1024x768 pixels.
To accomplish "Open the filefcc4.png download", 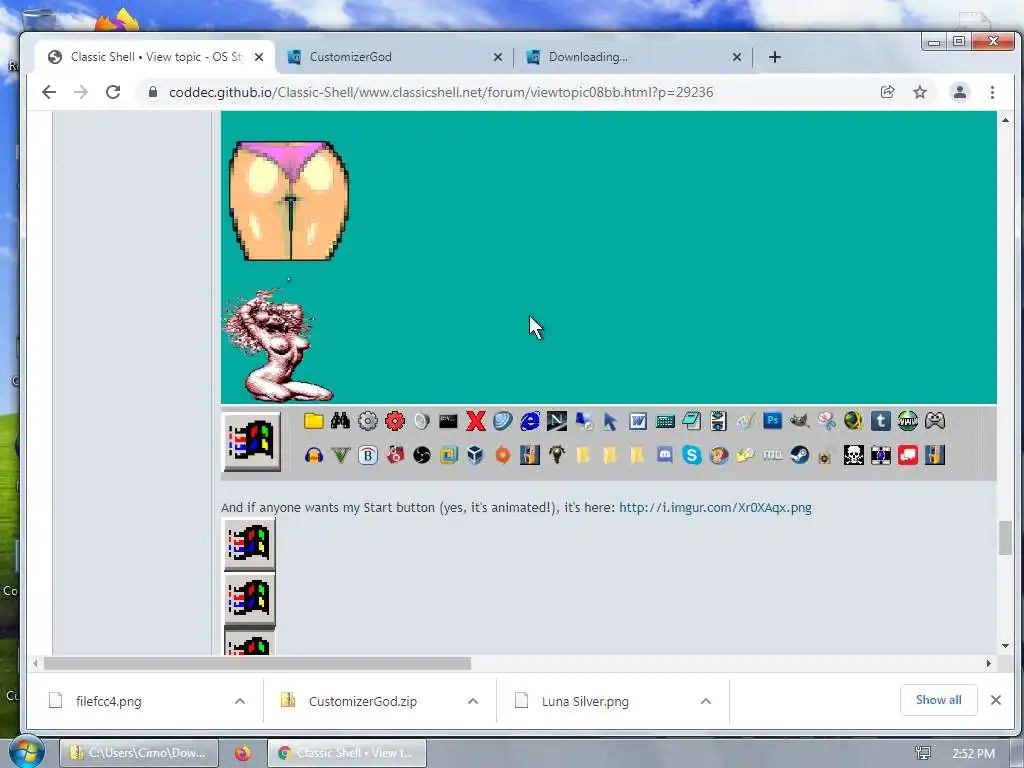I will [x=108, y=701].
